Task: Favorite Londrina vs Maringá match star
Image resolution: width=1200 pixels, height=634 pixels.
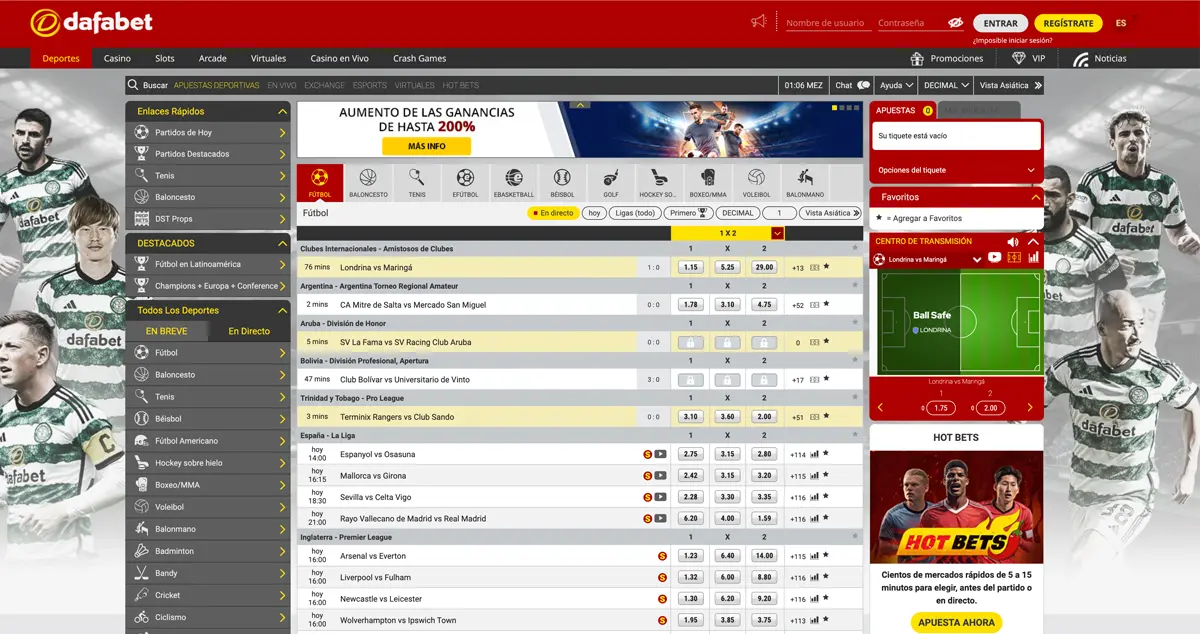Action: click(x=826, y=267)
